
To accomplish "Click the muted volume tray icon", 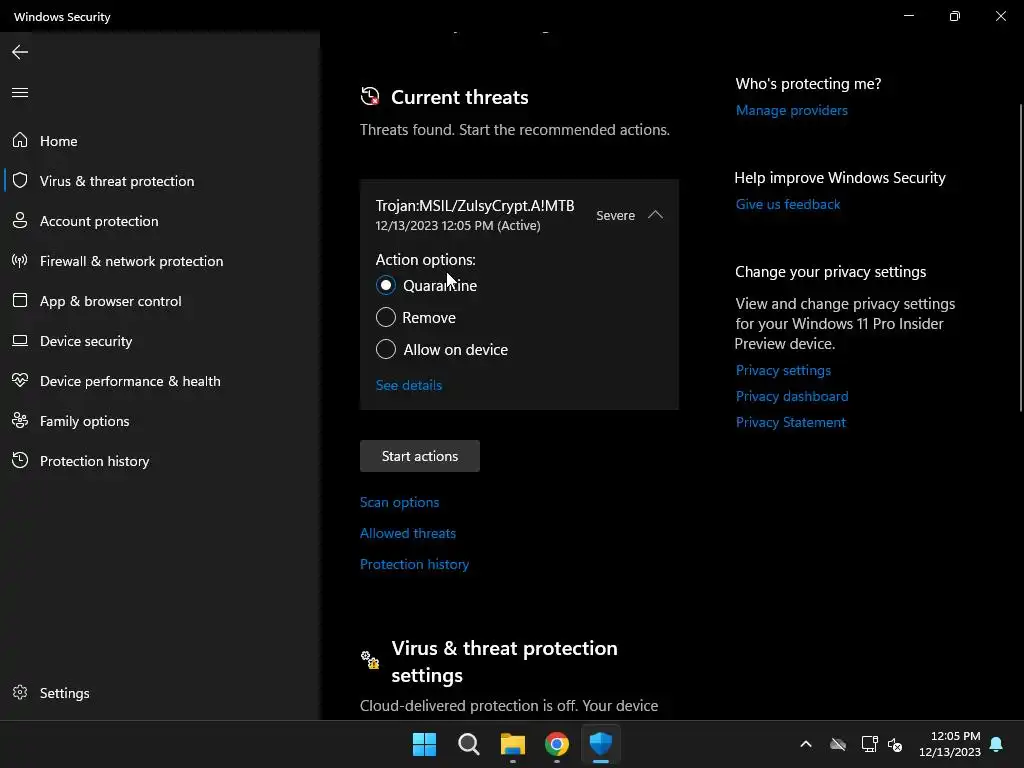I will 895,744.
